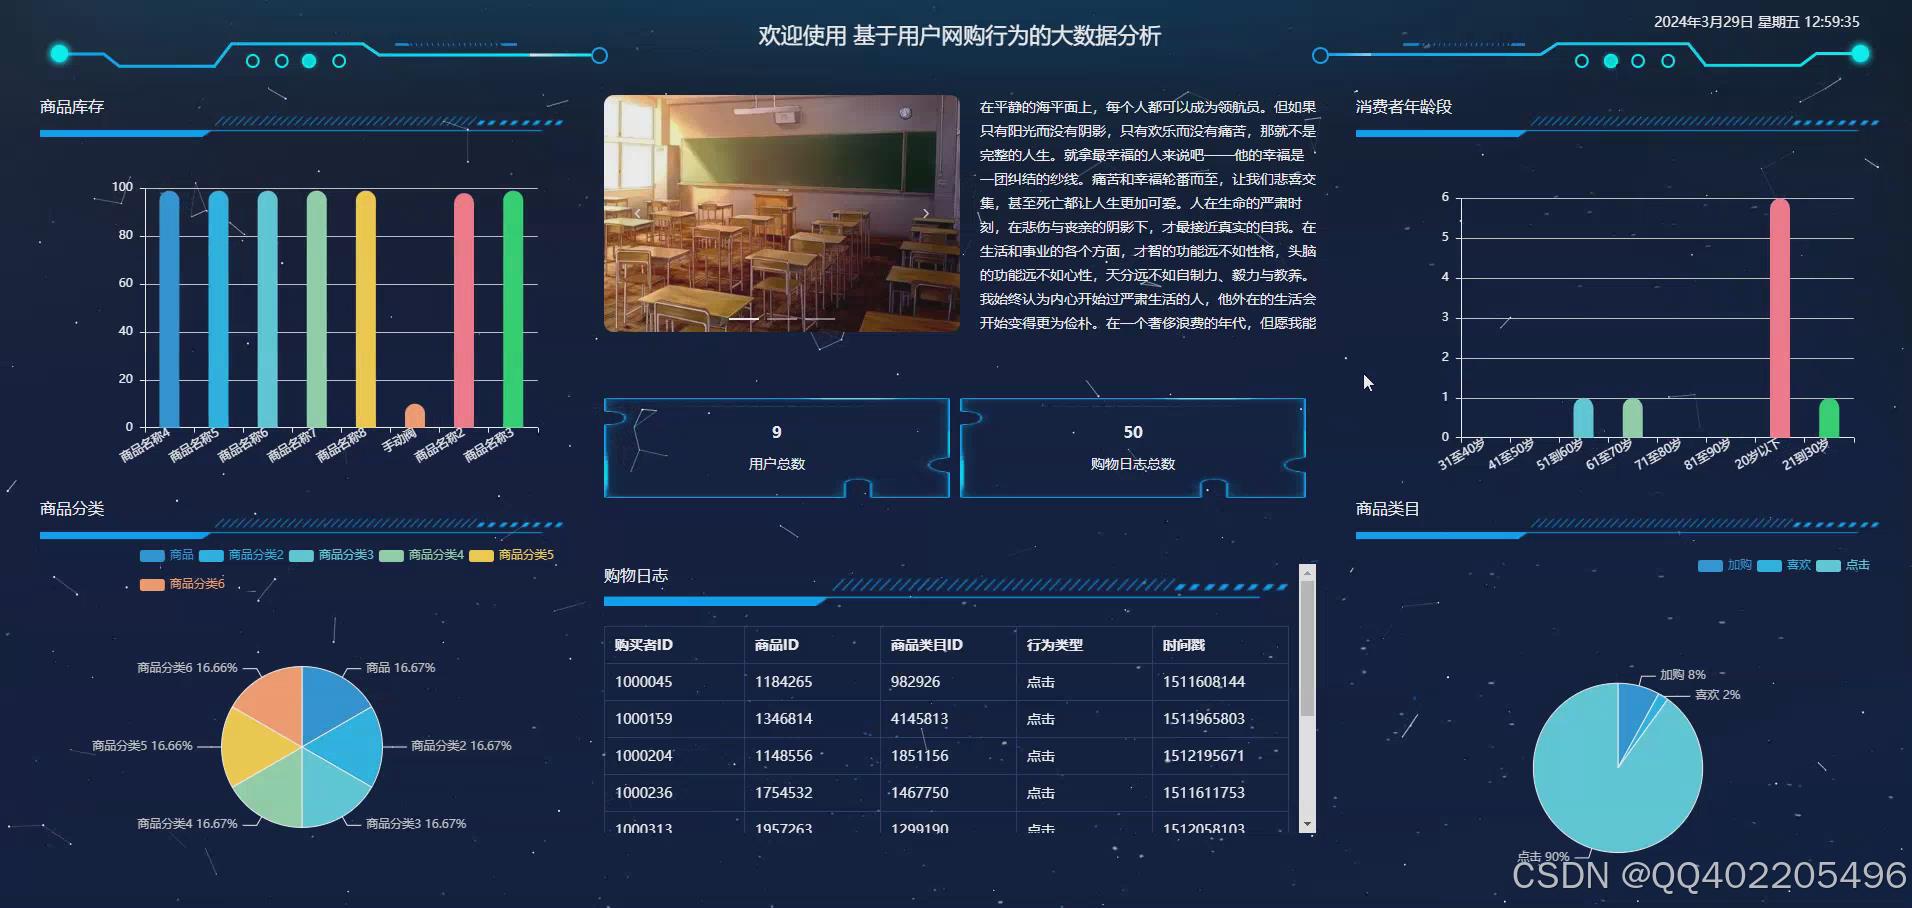Screen dimensions: 1912x908
Task: Click the 用户总数 stat panel showing 9
Action: pyautogui.click(x=776, y=447)
